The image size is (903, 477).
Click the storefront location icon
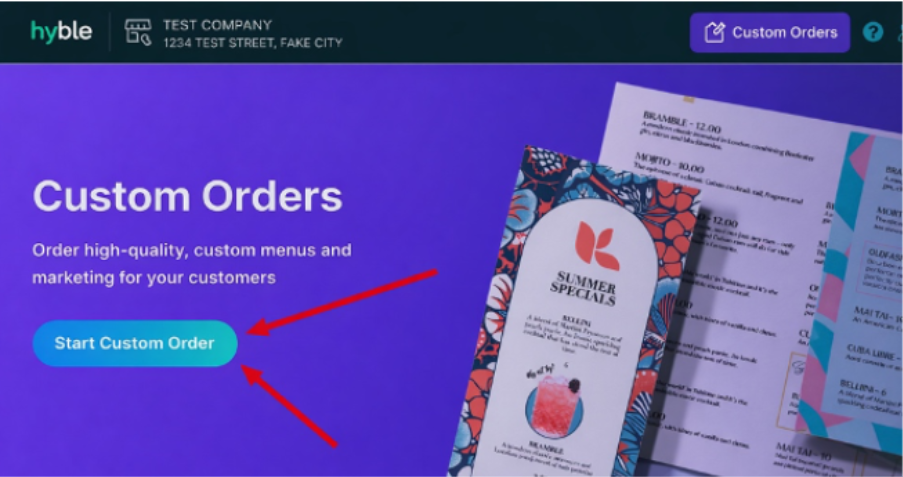[138, 32]
